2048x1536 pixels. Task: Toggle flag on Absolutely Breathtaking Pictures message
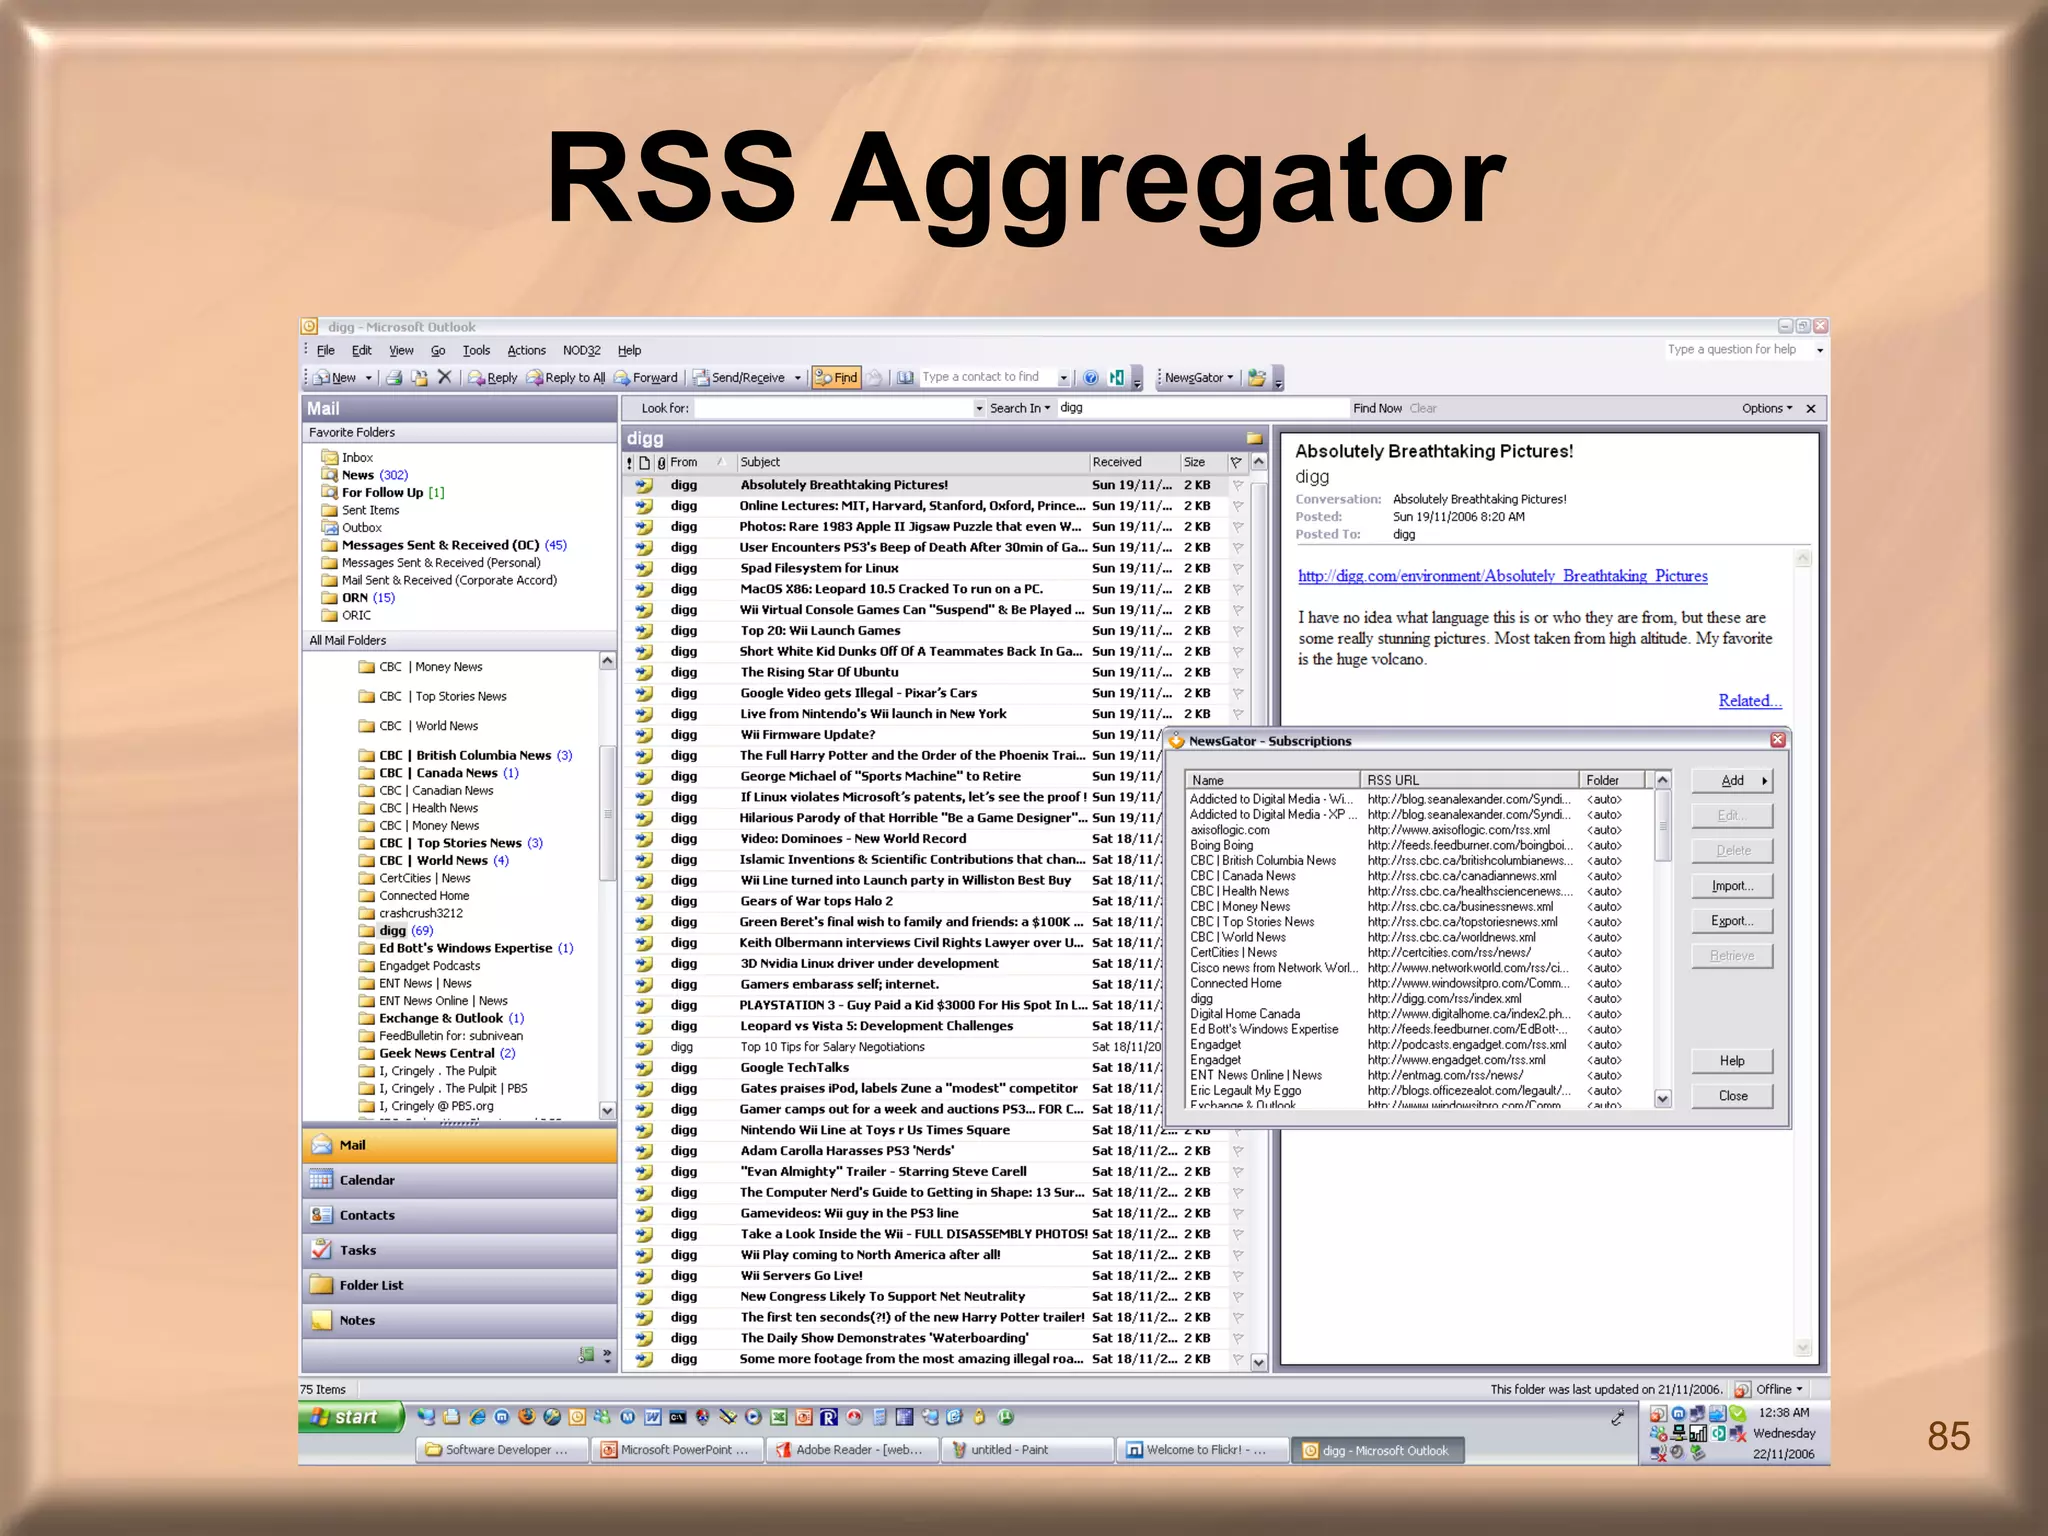(1237, 485)
